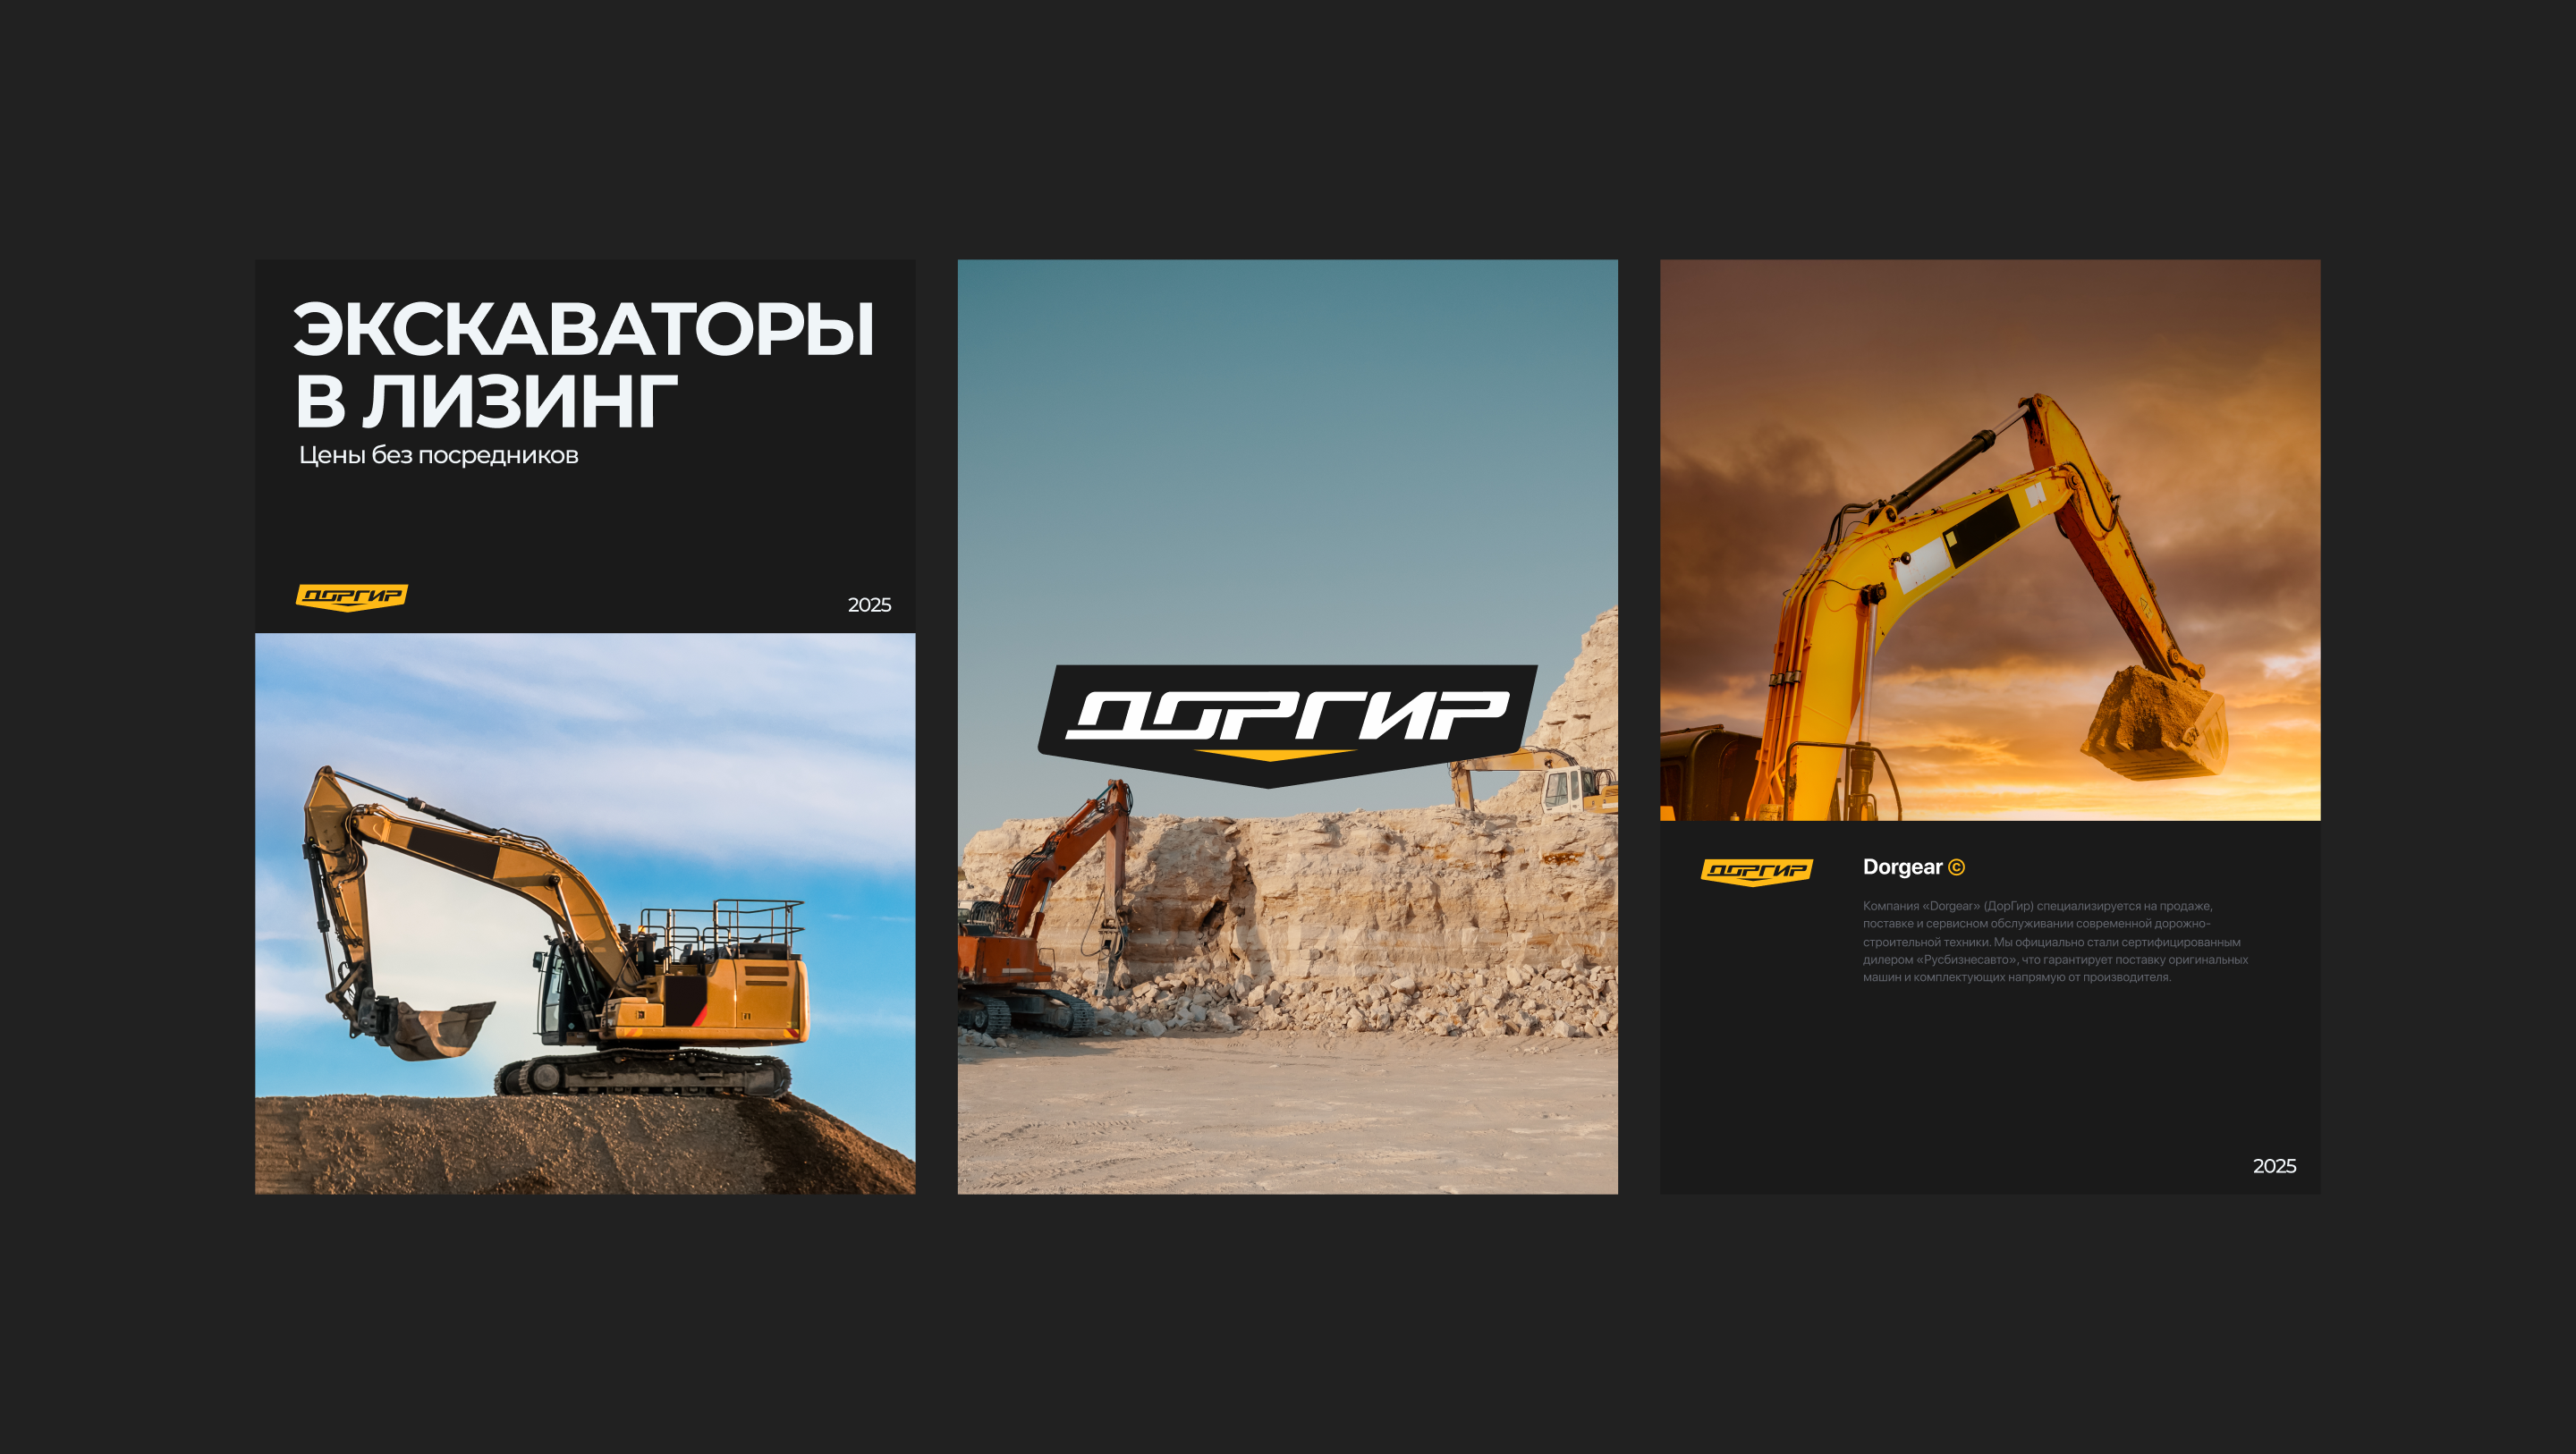Click the yellow copyright symbol after Dorgear

1957,867
